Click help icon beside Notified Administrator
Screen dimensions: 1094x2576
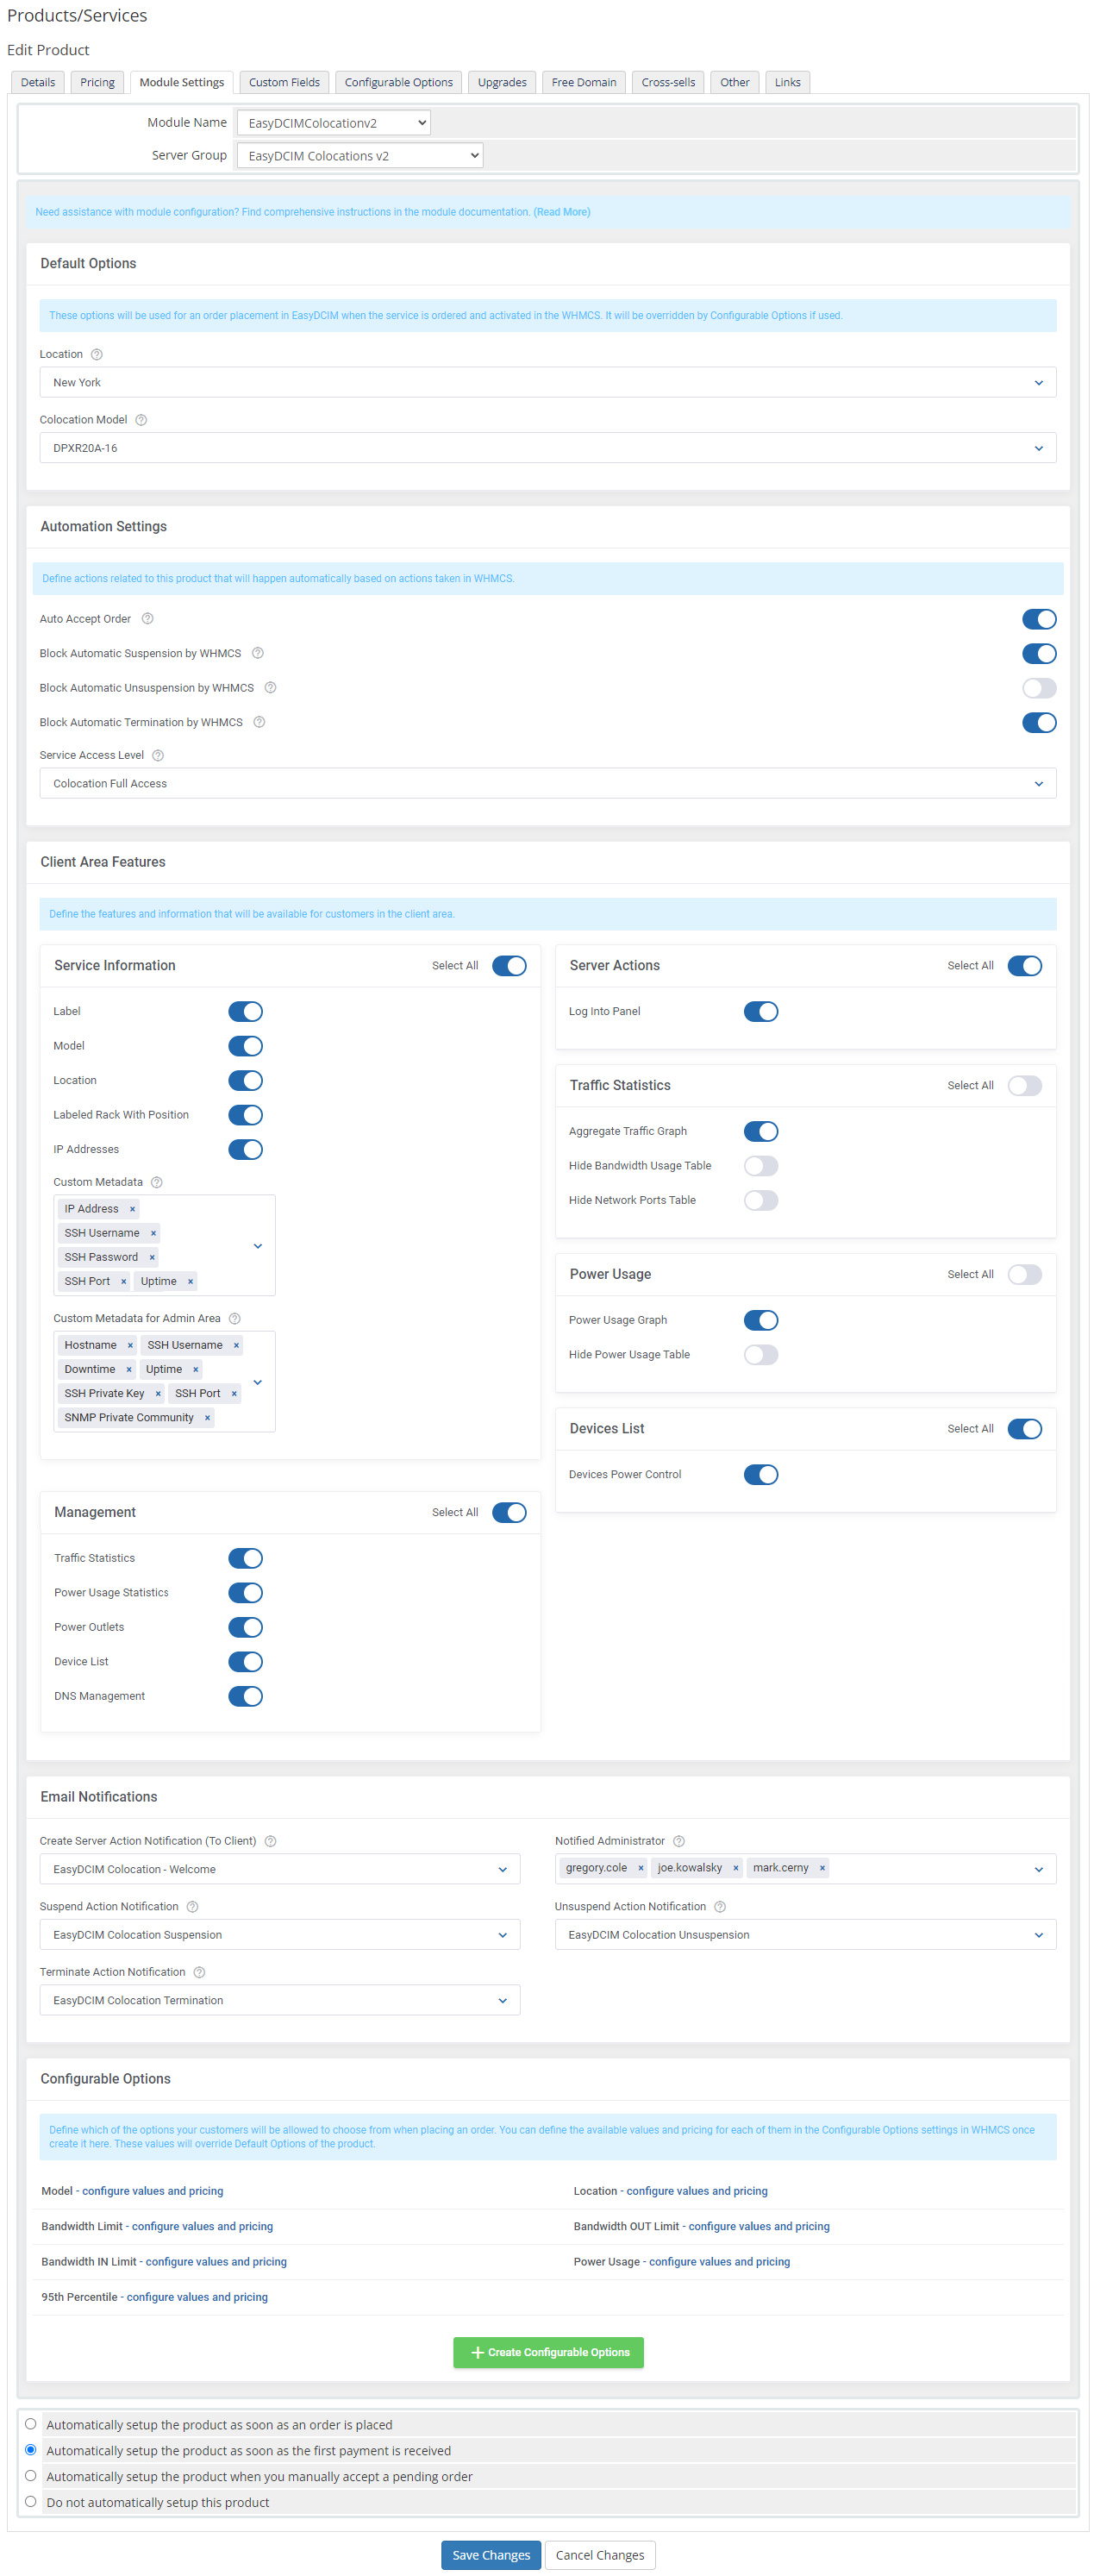tap(678, 1841)
